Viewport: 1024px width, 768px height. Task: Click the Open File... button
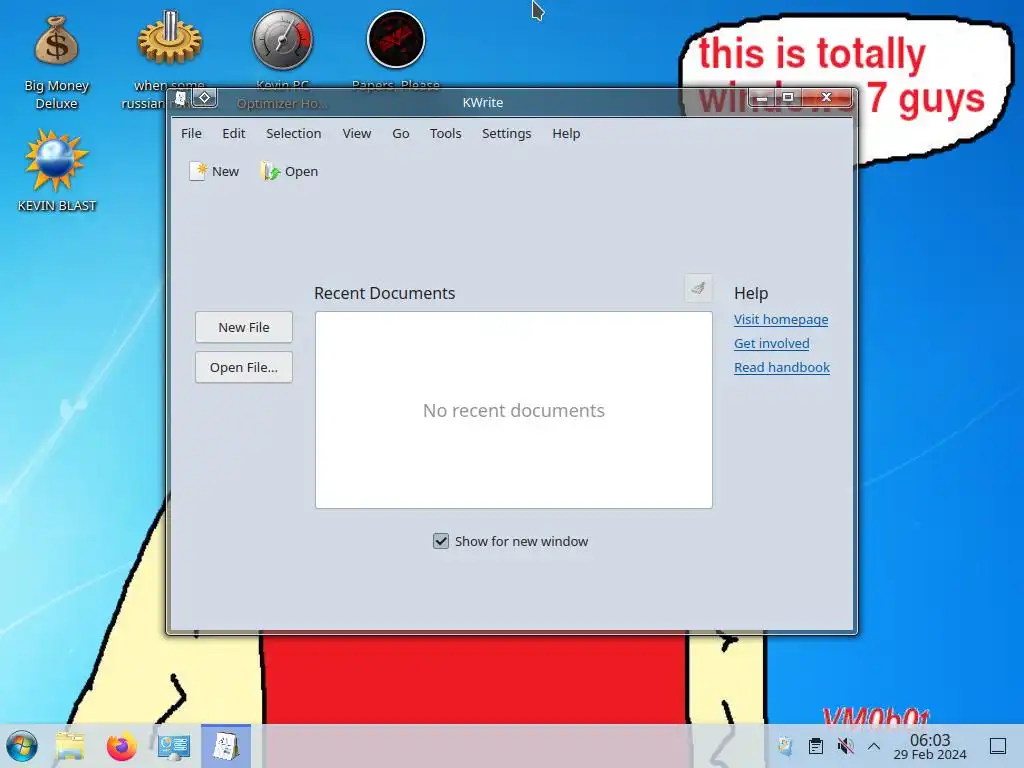click(x=244, y=368)
